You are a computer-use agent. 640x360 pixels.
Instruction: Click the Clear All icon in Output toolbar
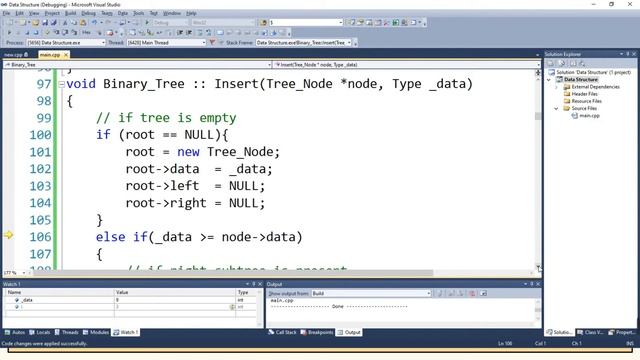coord(472,293)
